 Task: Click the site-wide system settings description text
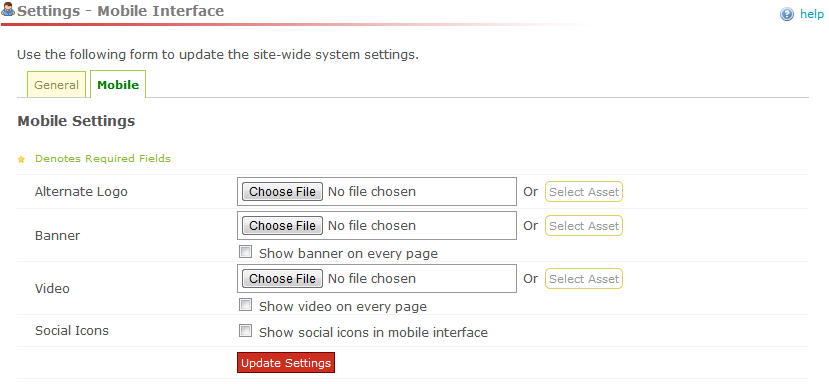pos(218,54)
